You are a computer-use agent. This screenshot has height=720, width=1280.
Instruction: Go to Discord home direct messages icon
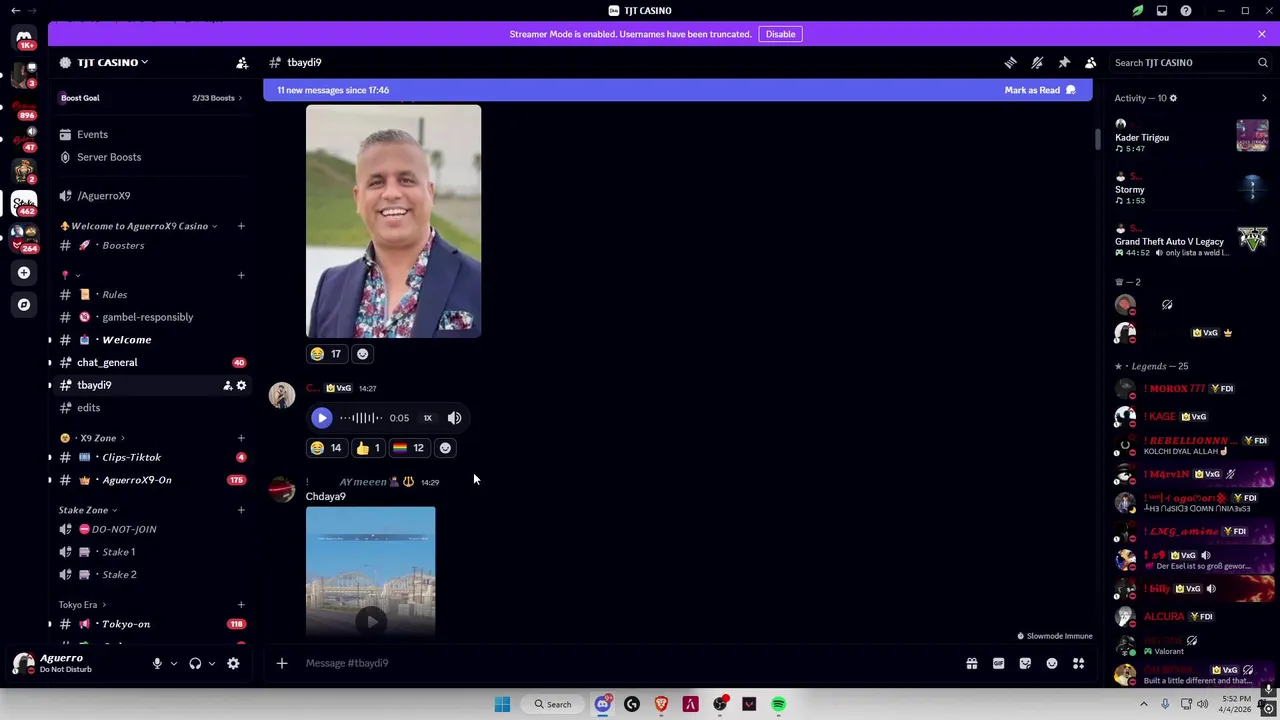(x=24, y=38)
